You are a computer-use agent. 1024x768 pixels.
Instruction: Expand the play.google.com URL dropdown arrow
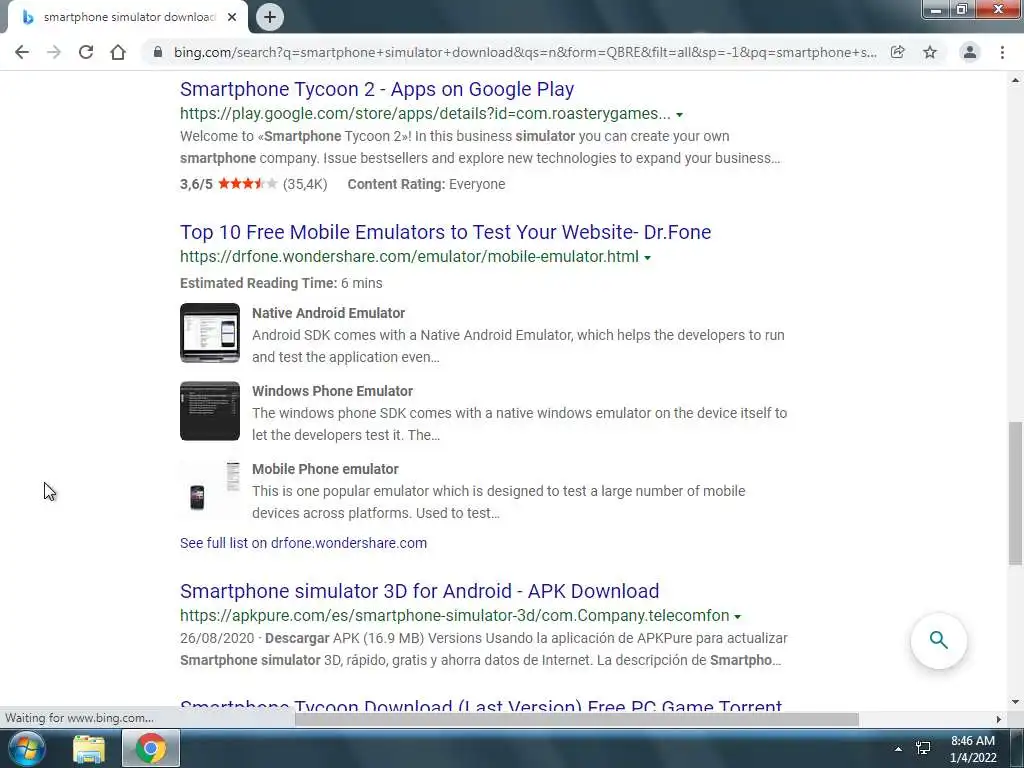coord(679,115)
